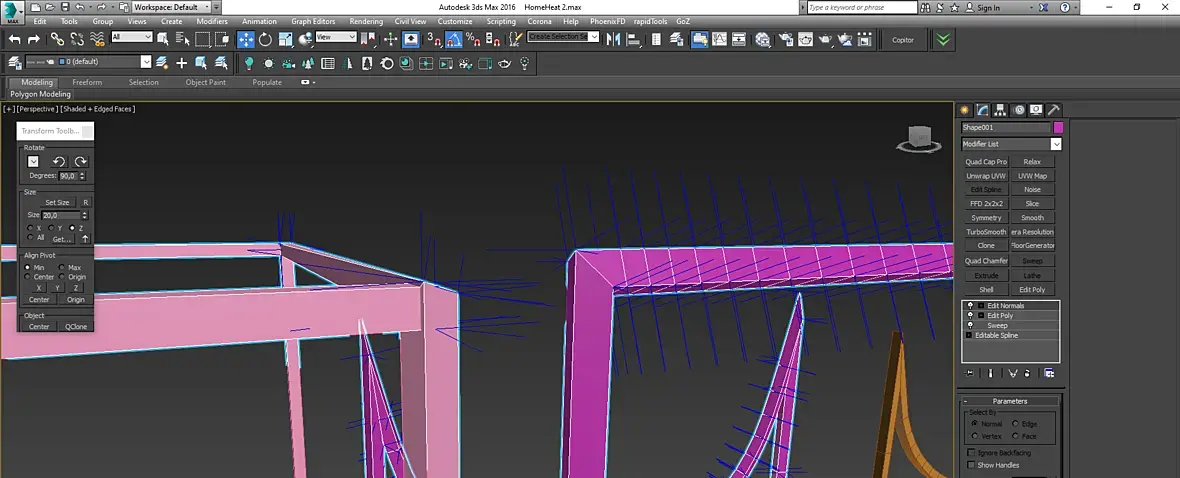Image resolution: width=1180 pixels, height=478 pixels.
Task: Activate the Select and Rotate tool
Action: pos(265,40)
